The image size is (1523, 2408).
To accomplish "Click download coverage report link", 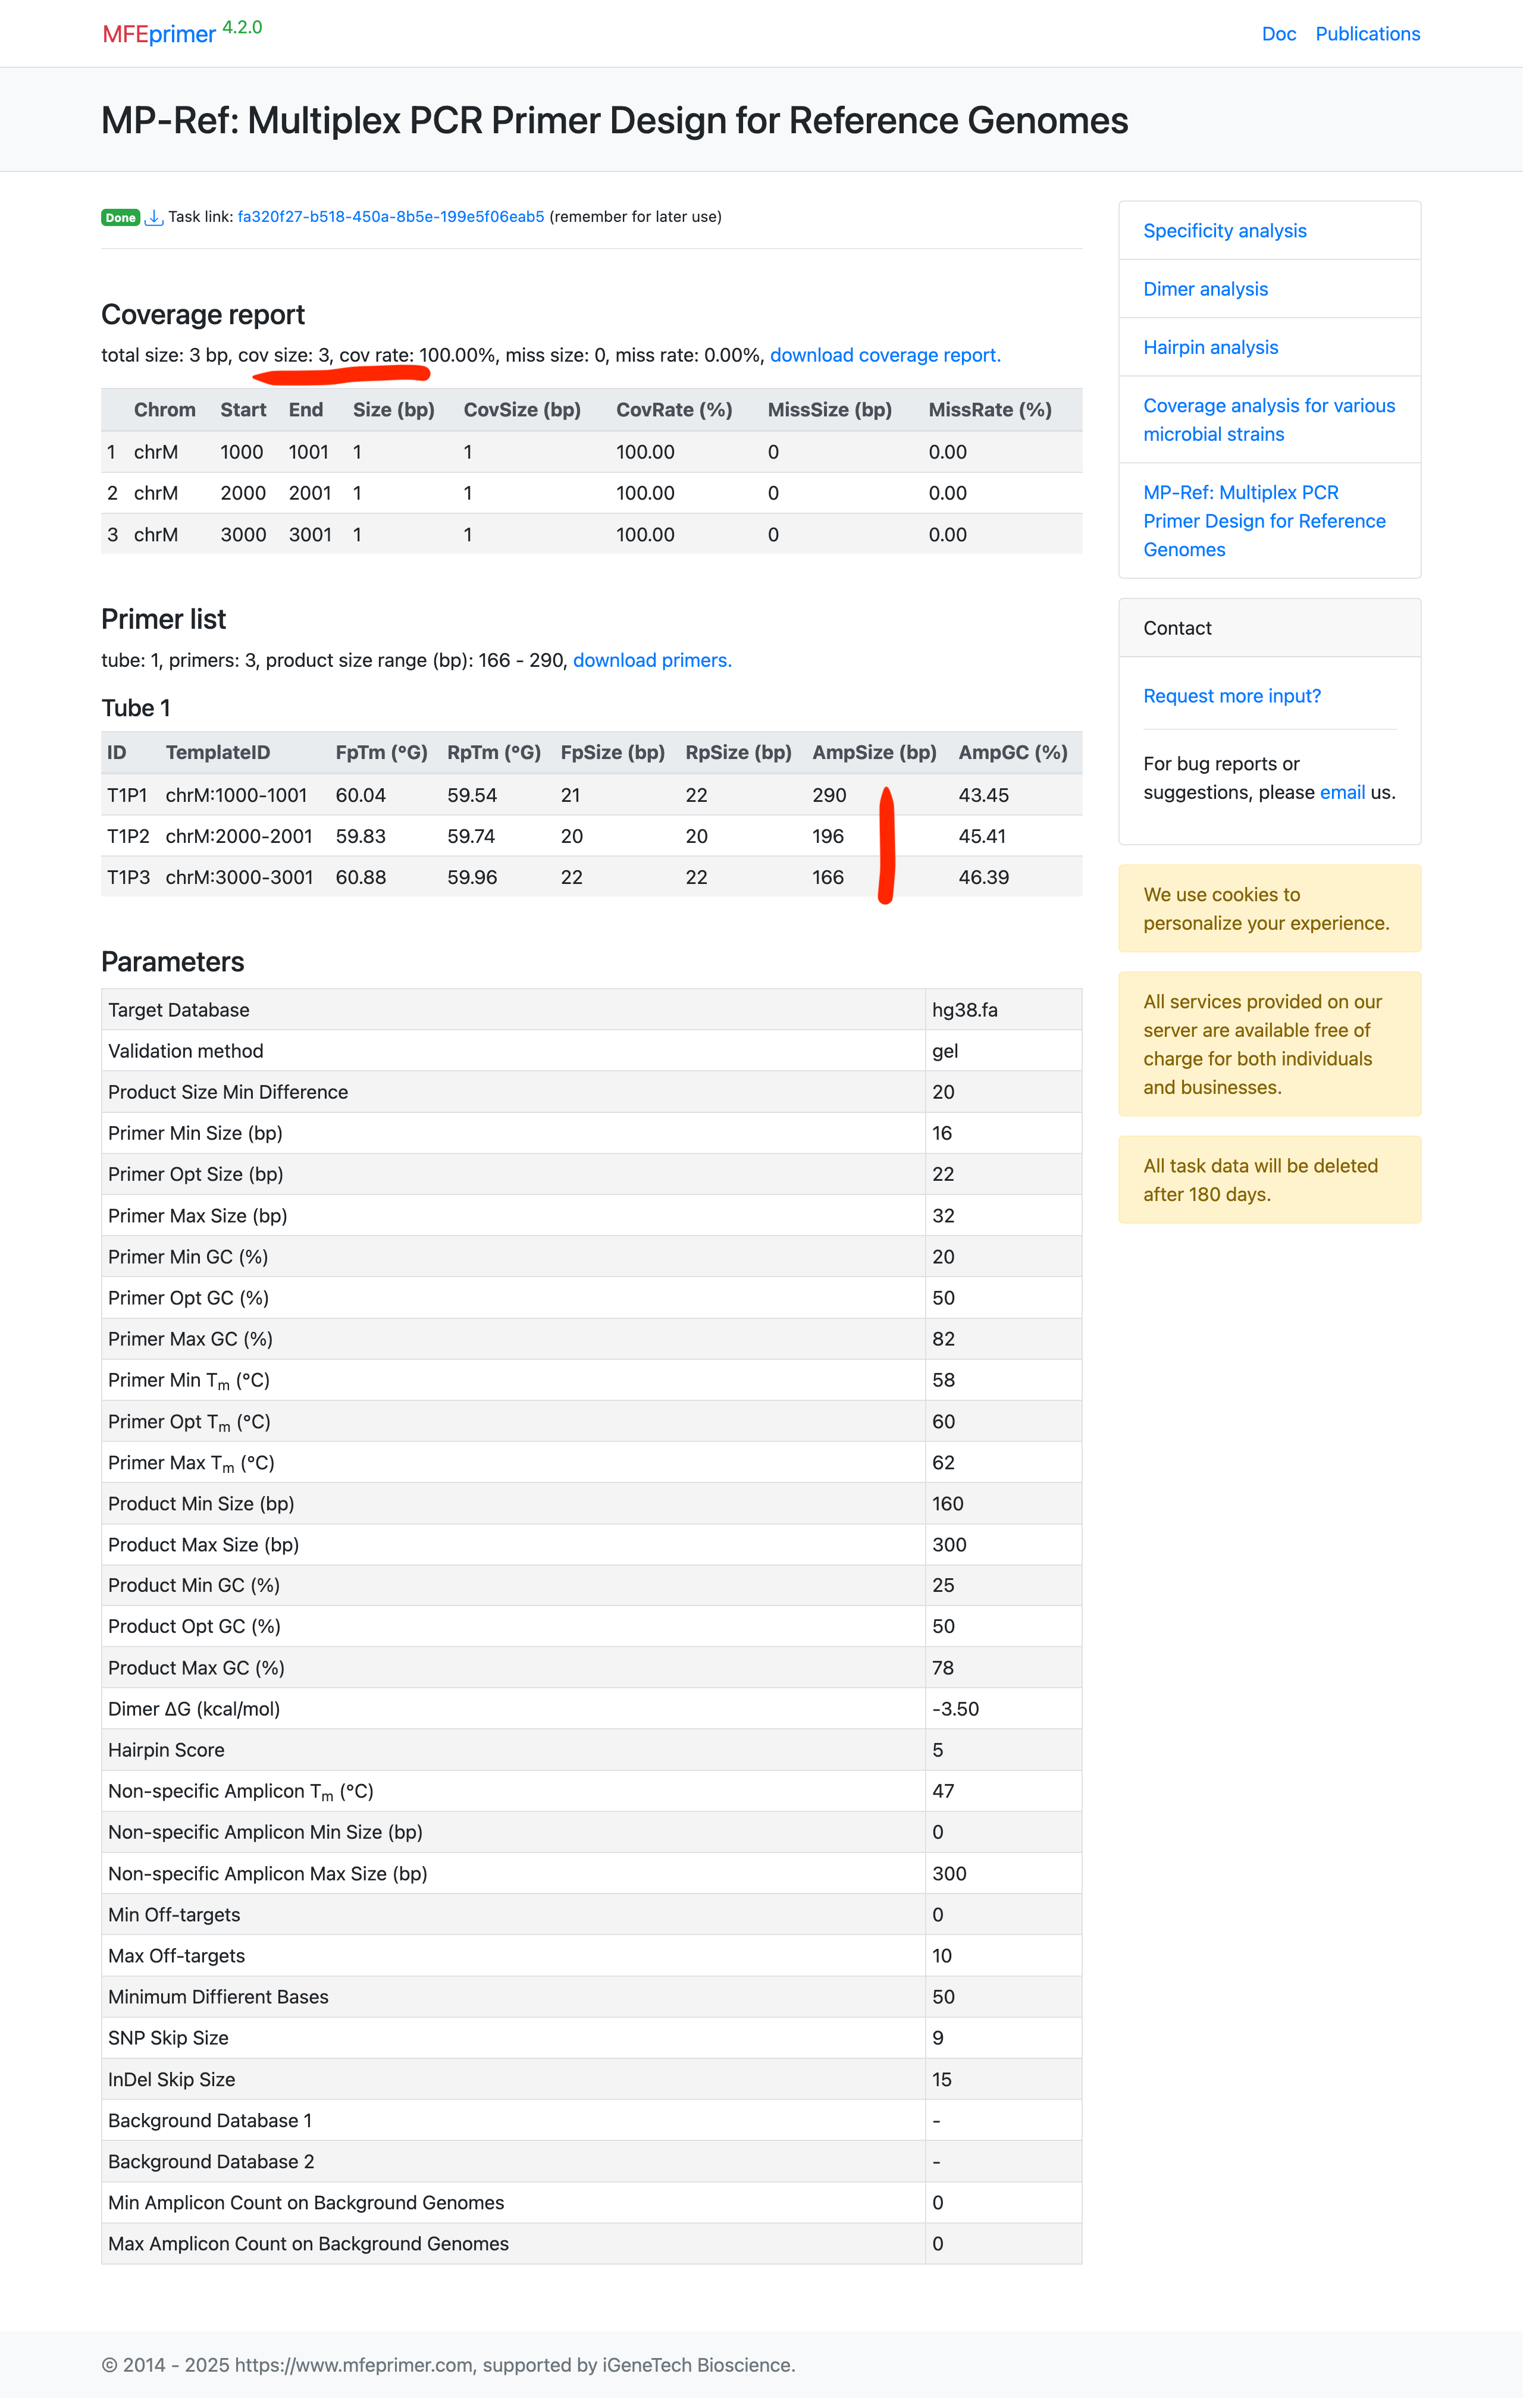I will 885,355.
